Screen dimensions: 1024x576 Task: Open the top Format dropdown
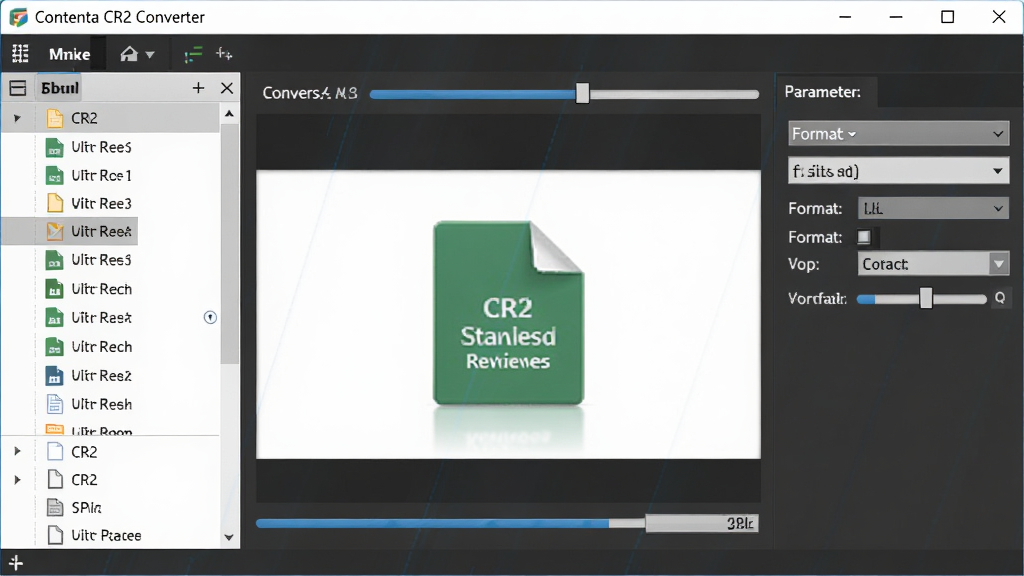(x=898, y=134)
